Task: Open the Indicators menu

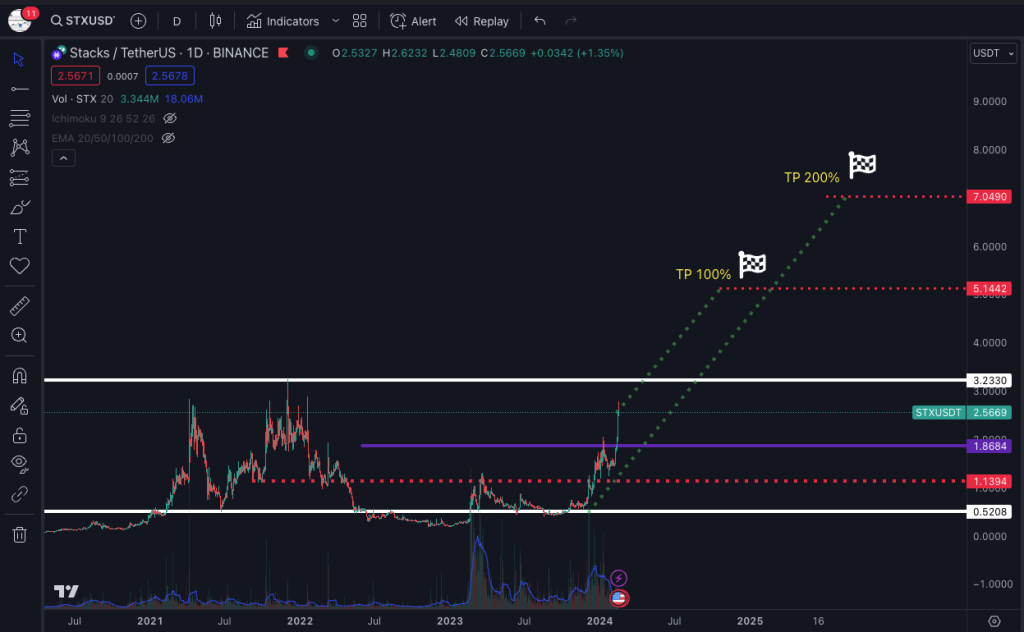Action: (283, 21)
